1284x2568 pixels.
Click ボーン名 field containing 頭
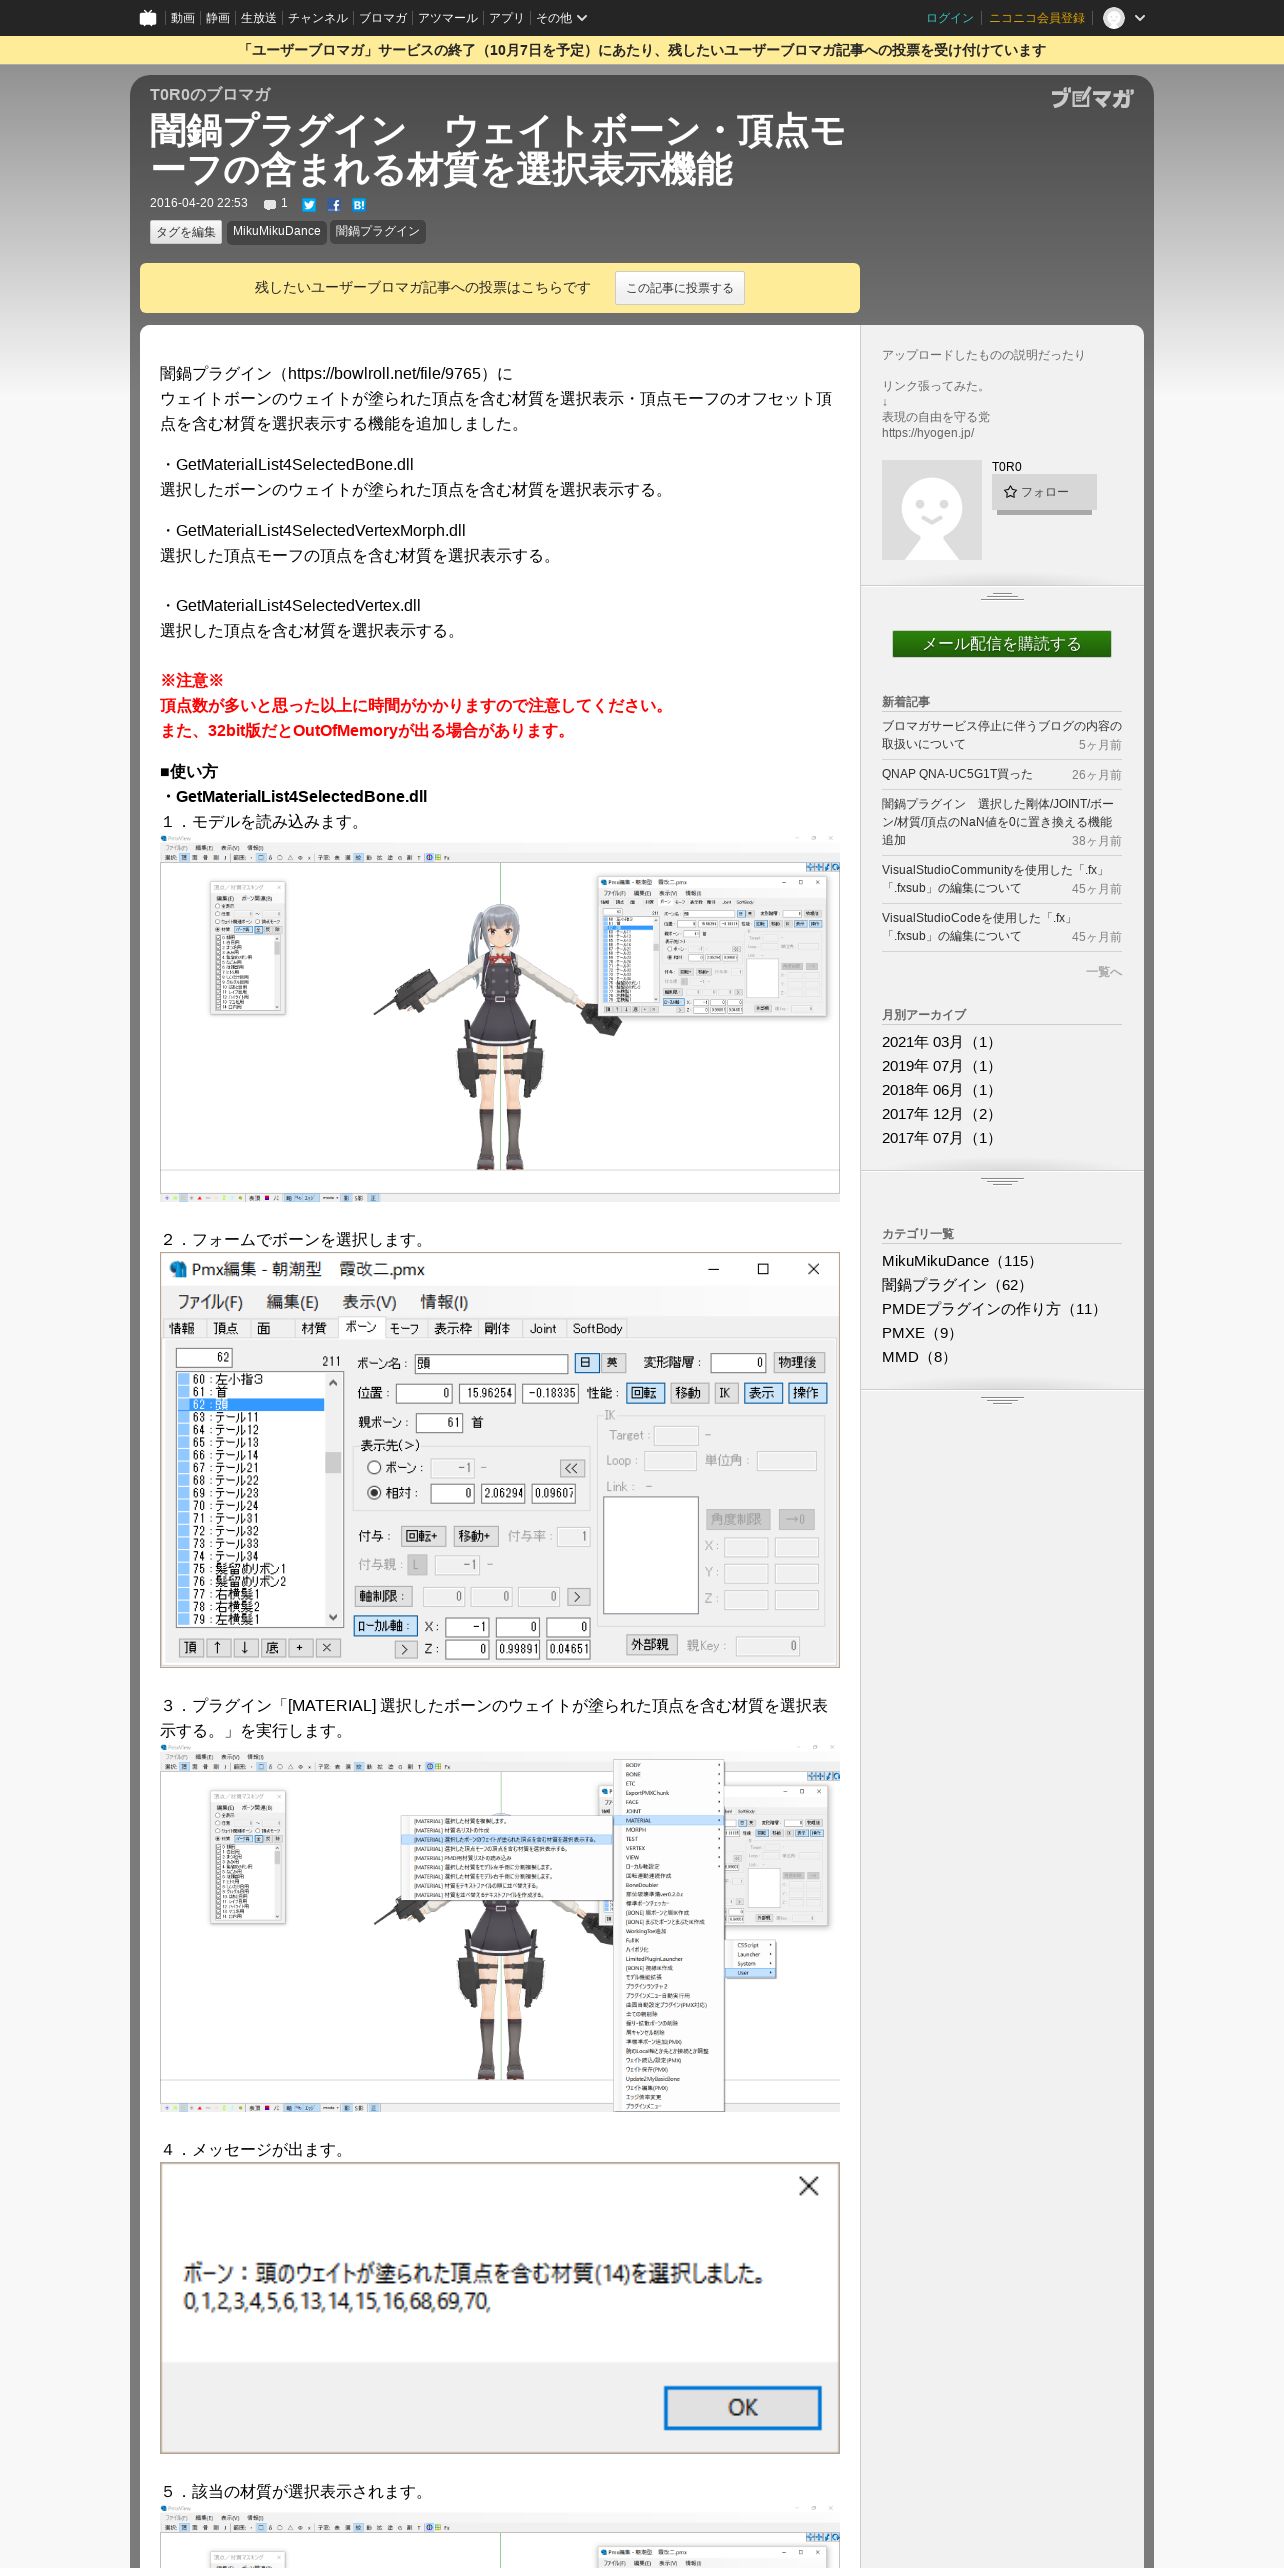(x=492, y=1363)
